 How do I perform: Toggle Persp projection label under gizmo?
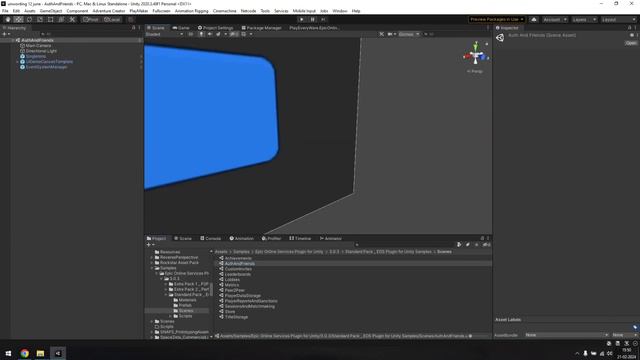click(x=475, y=71)
